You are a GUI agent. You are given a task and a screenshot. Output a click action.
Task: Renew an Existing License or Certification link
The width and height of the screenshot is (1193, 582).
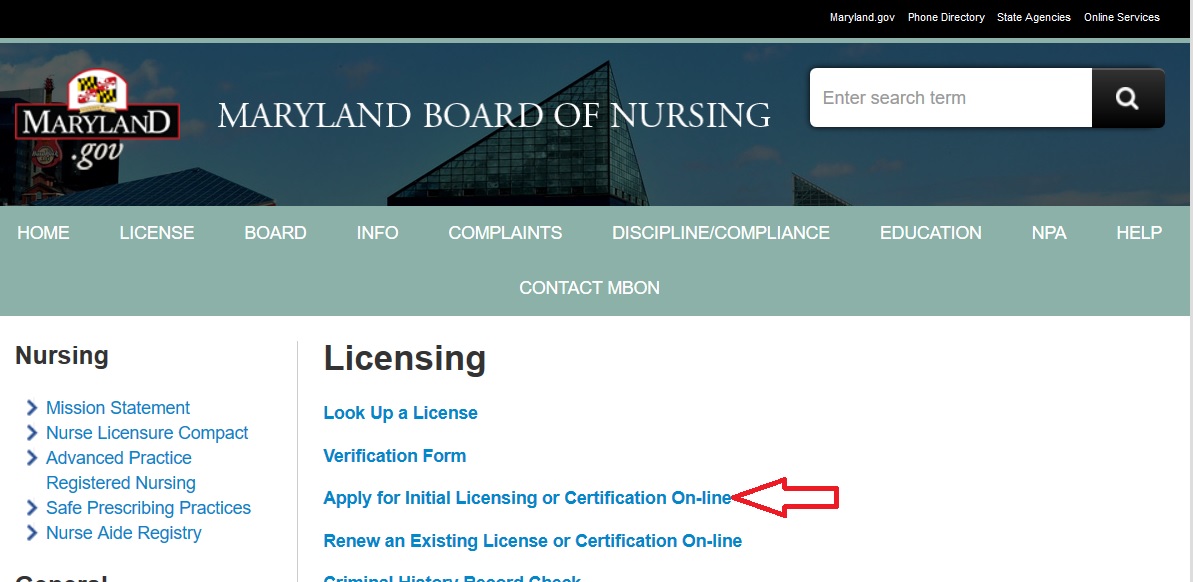click(532, 541)
